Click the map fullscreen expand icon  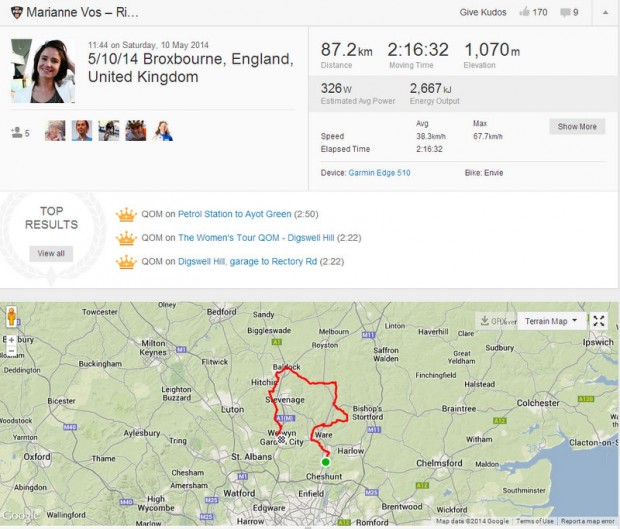click(x=598, y=321)
